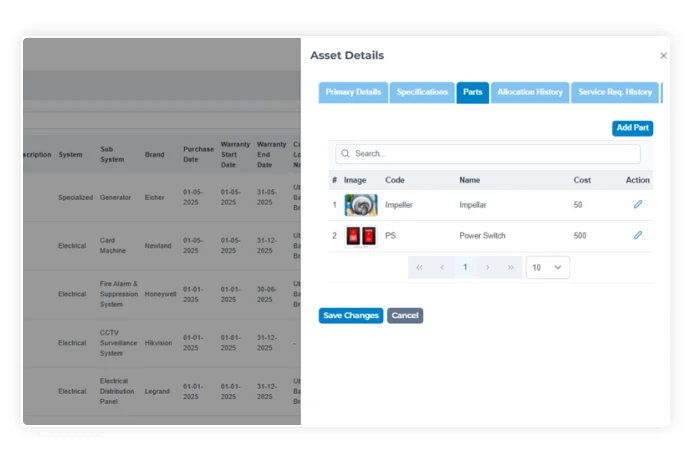The height and width of the screenshot is (462, 691).
Task: Click the Cancel button
Action: point(405,315)
